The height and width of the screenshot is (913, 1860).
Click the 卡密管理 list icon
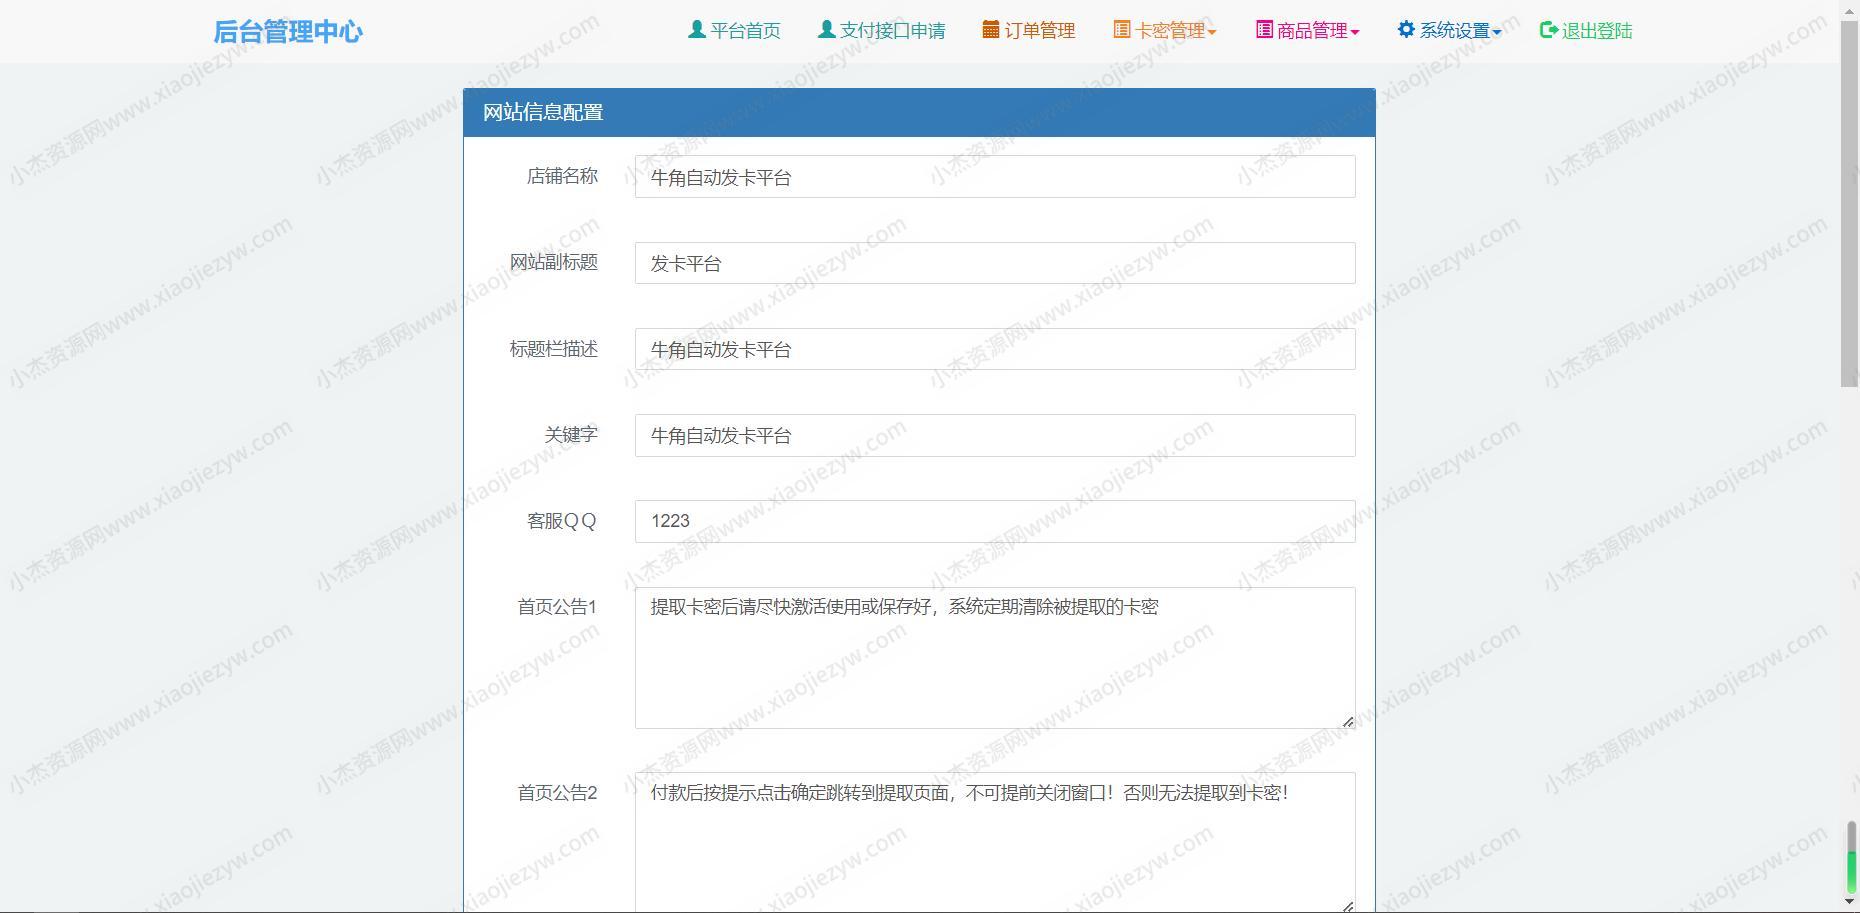1122,30
